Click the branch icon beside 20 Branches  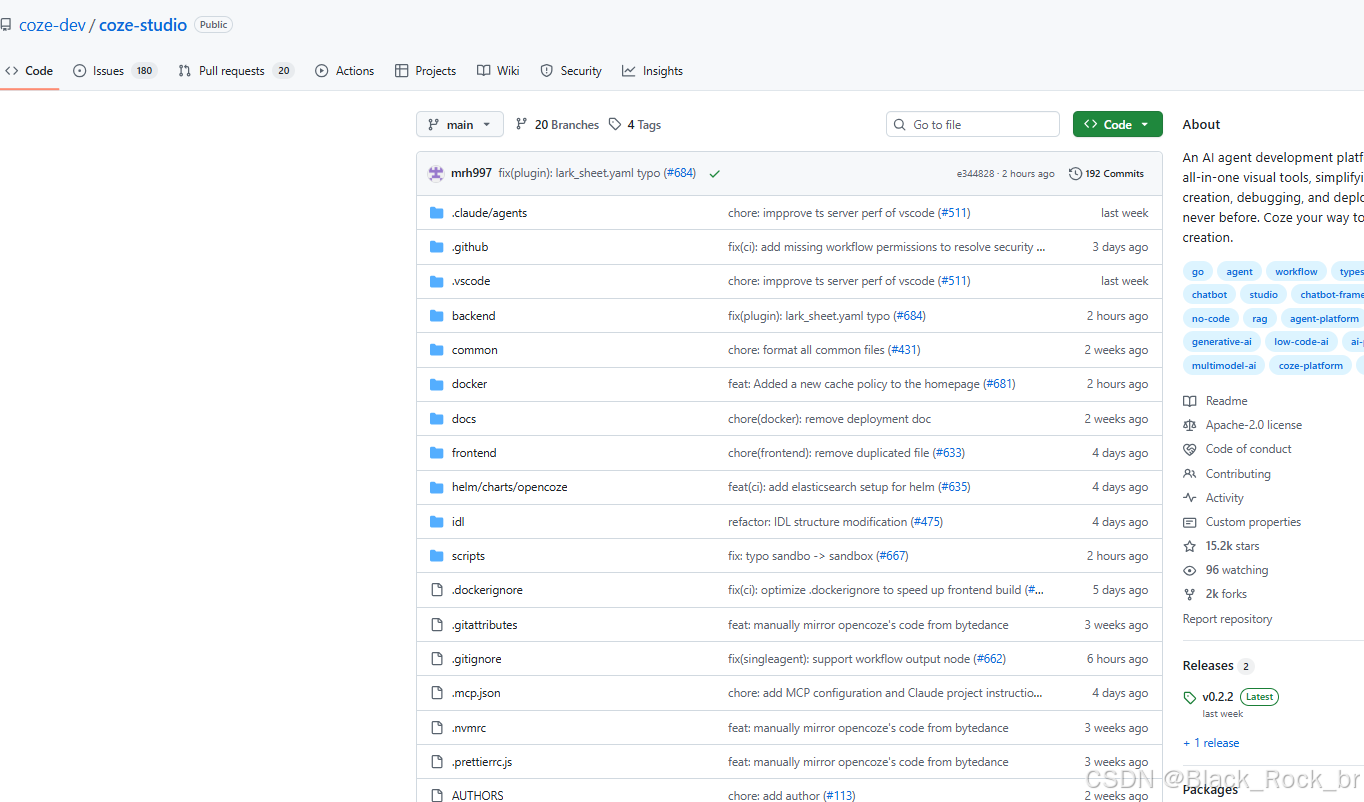click(521, 125)
